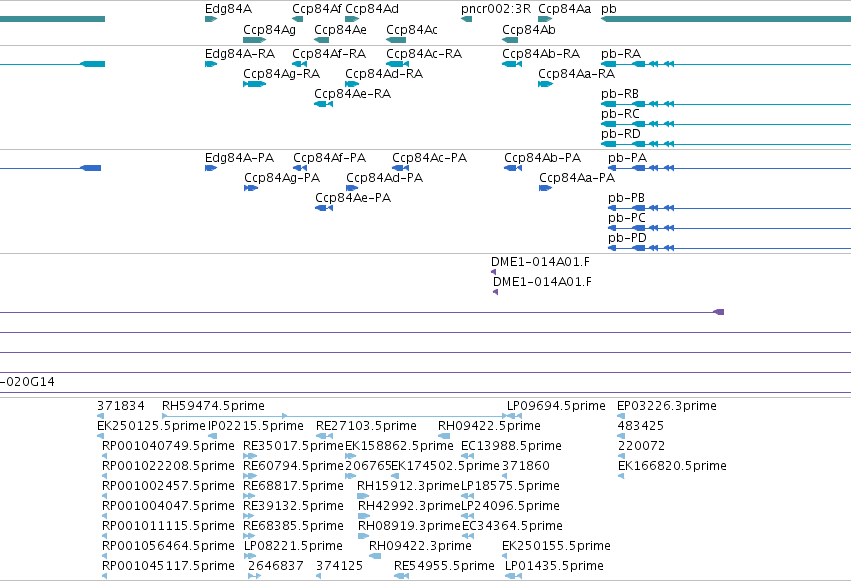851x581 pixels.
Task: Select the Edg84A gene label
Action: coord(228,9)
